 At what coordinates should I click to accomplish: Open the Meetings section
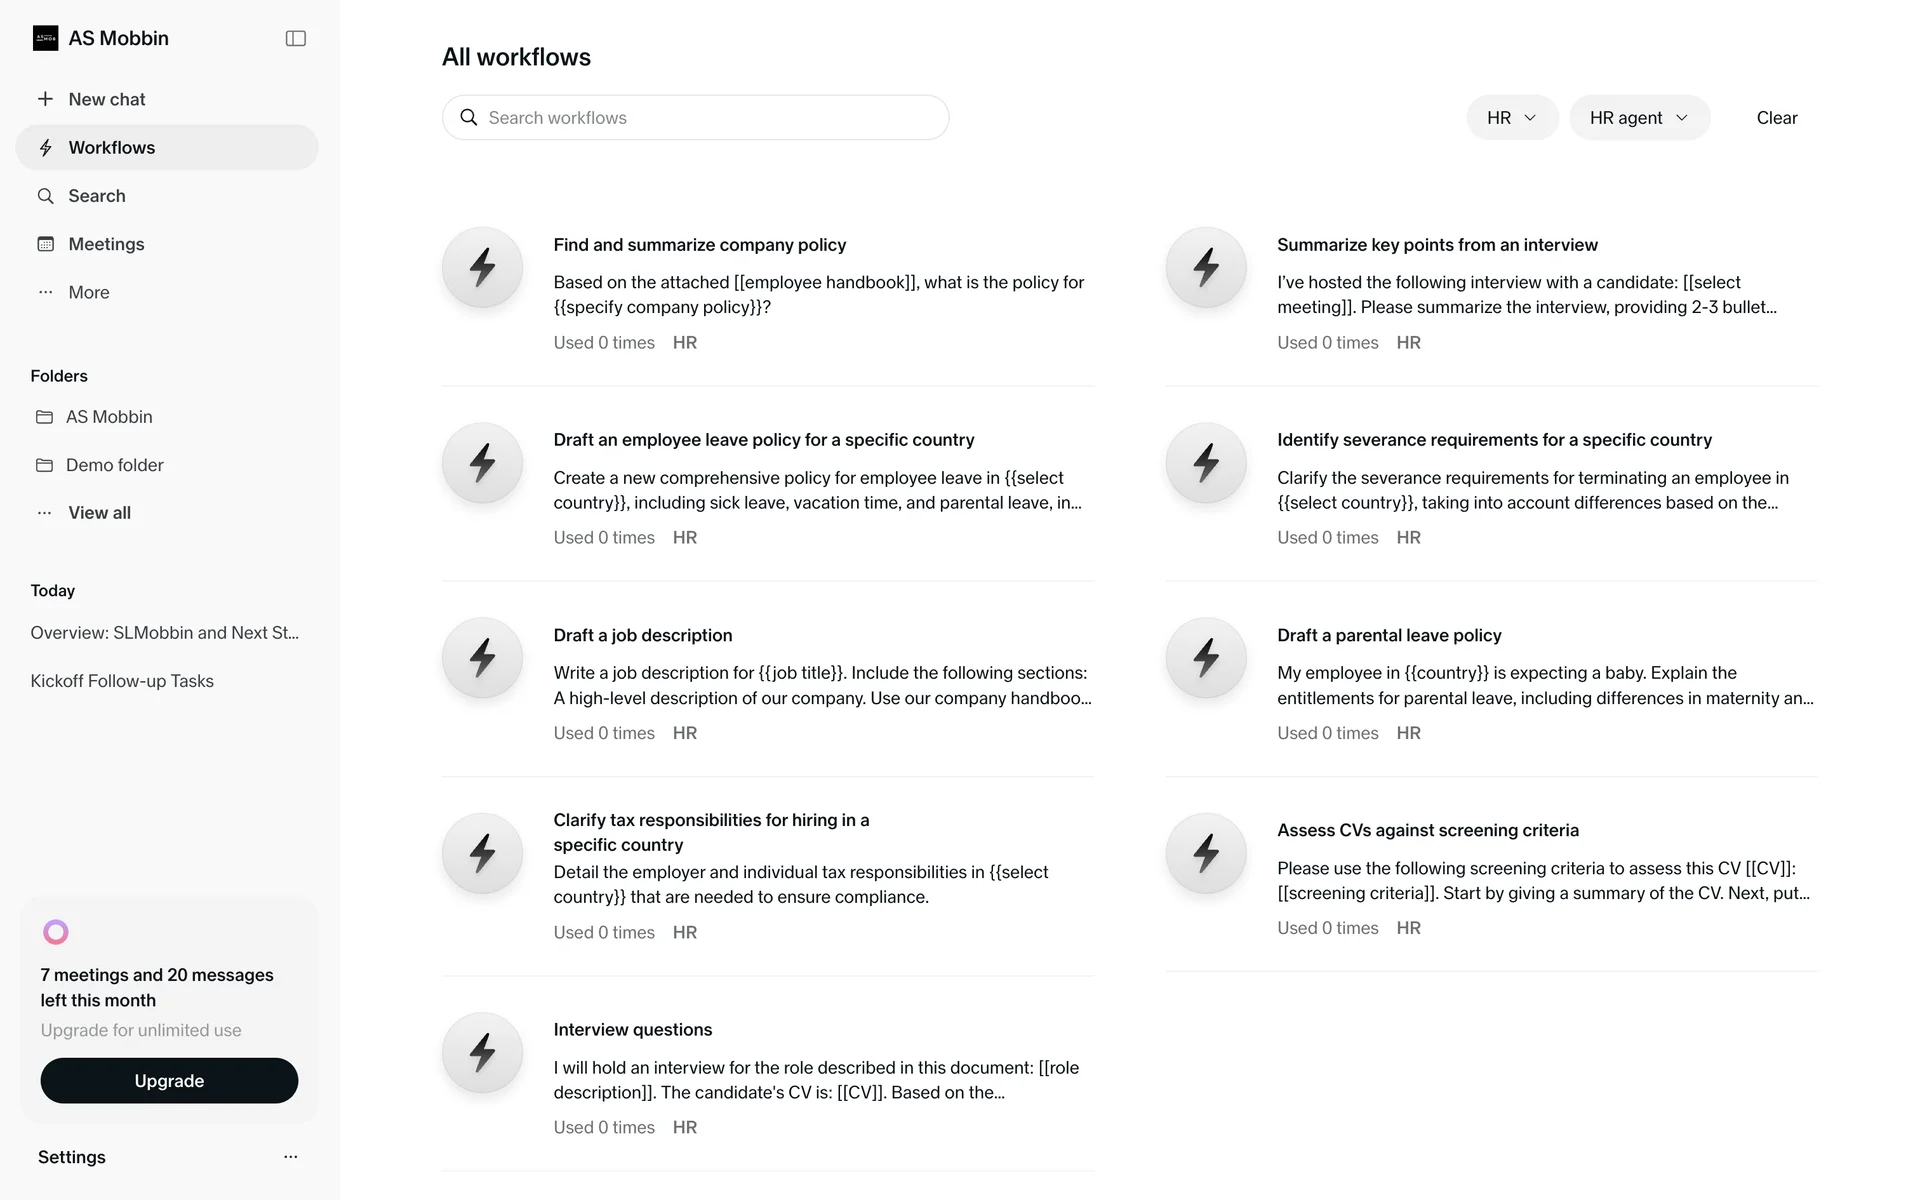coord(106,244)
